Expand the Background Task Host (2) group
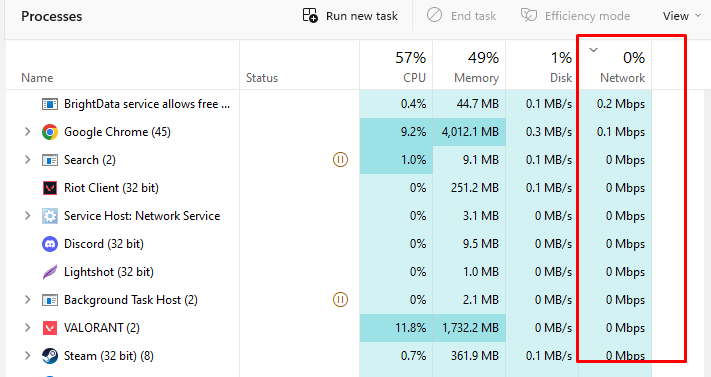Viewport: 711px width, 377px height. 28,300
